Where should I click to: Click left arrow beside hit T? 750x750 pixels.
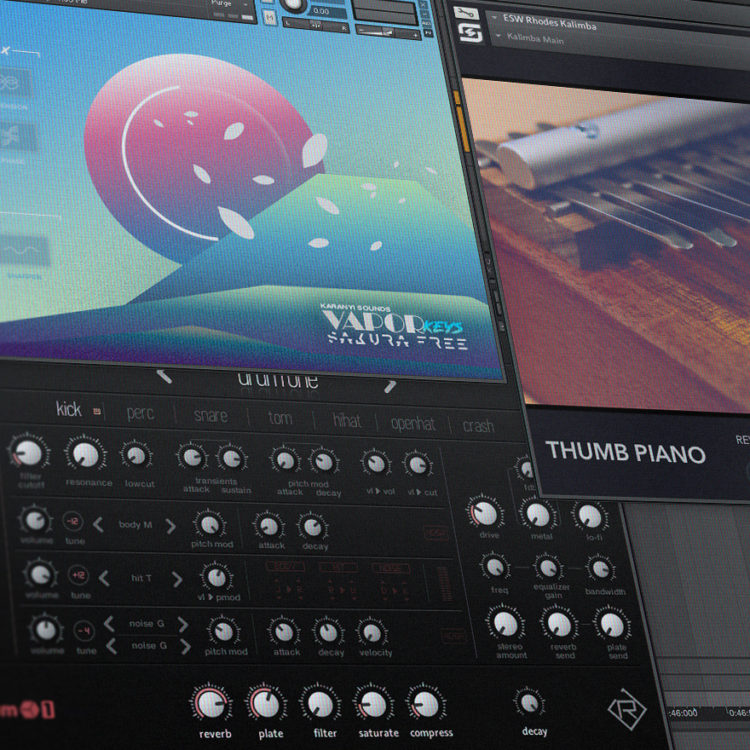104,578
